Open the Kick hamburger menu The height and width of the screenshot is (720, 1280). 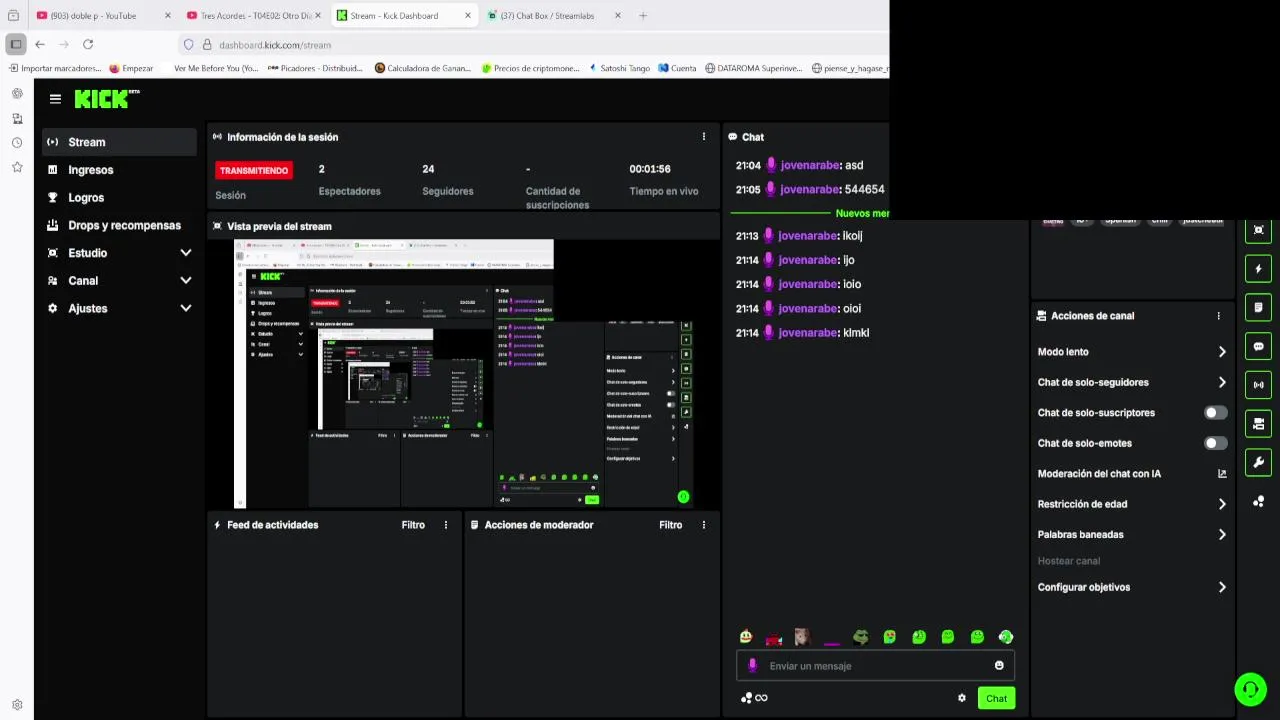click(x=55, y=99)
